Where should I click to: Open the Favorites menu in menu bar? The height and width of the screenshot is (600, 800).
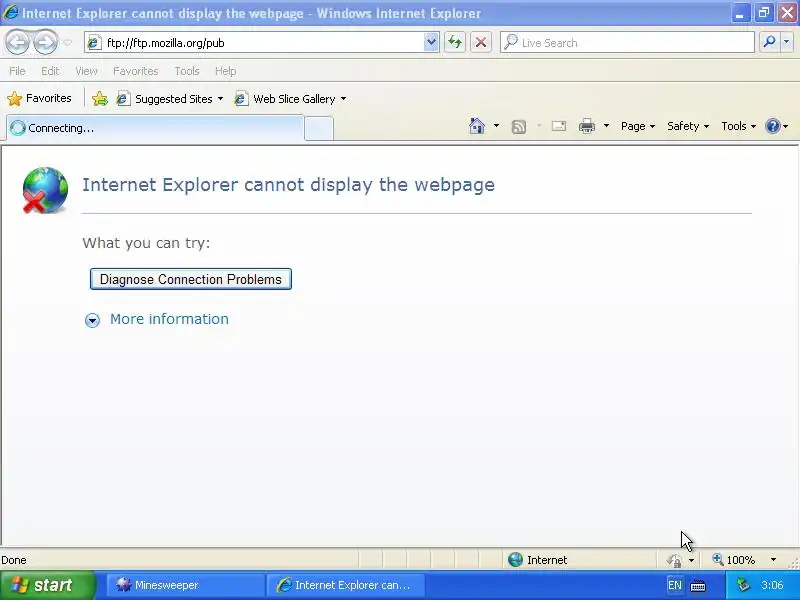pyautogui.click(x=136, y=71)
